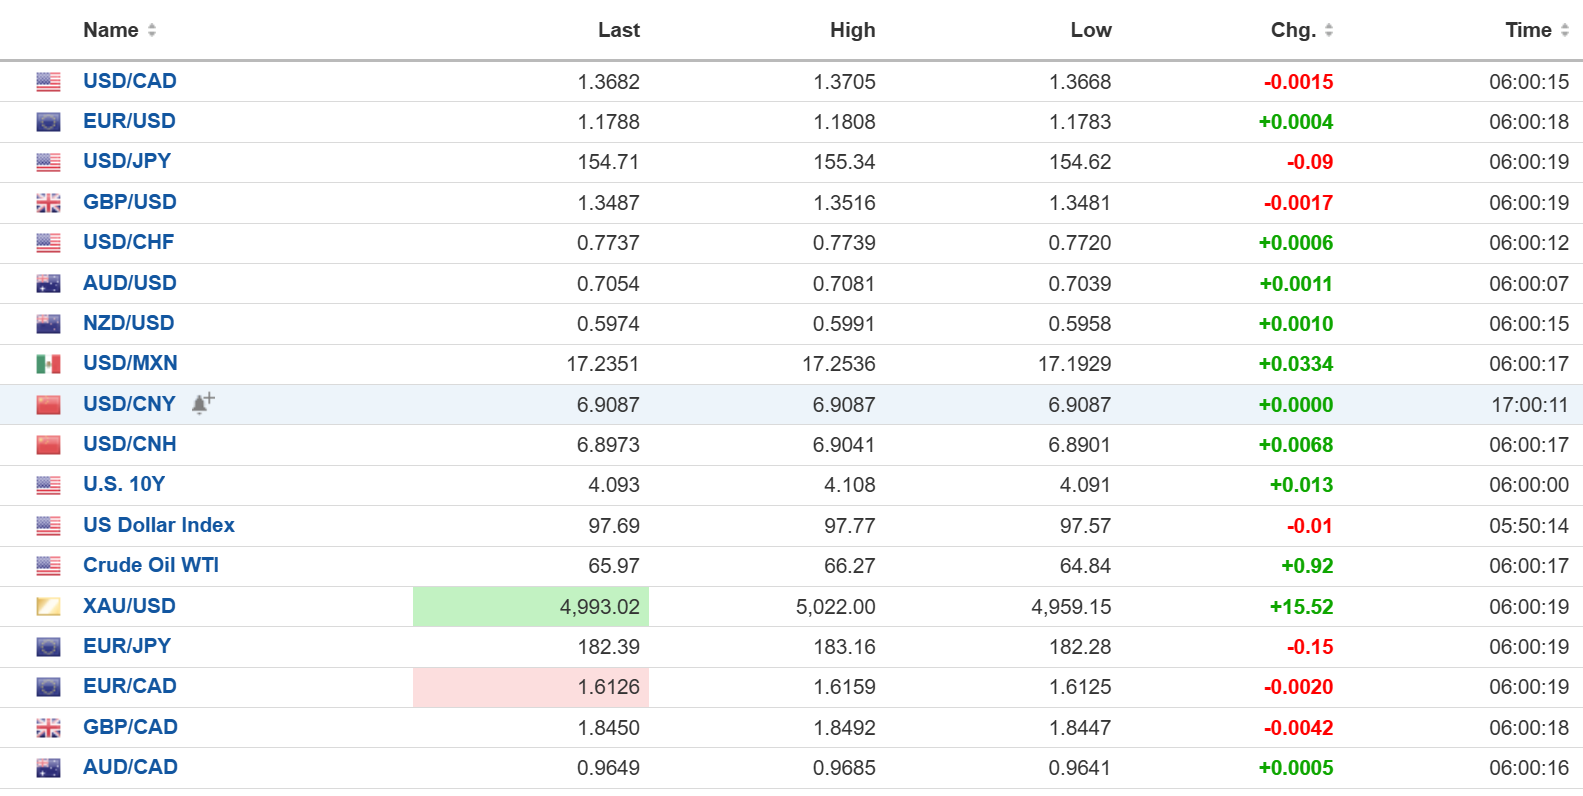
Task: Open the U.S. 10Y bond link
Action: (x=124, y=484)
